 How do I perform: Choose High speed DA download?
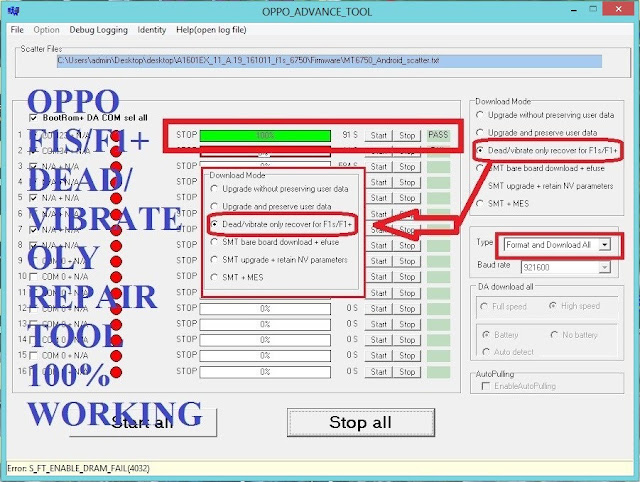tap(553, 306)
